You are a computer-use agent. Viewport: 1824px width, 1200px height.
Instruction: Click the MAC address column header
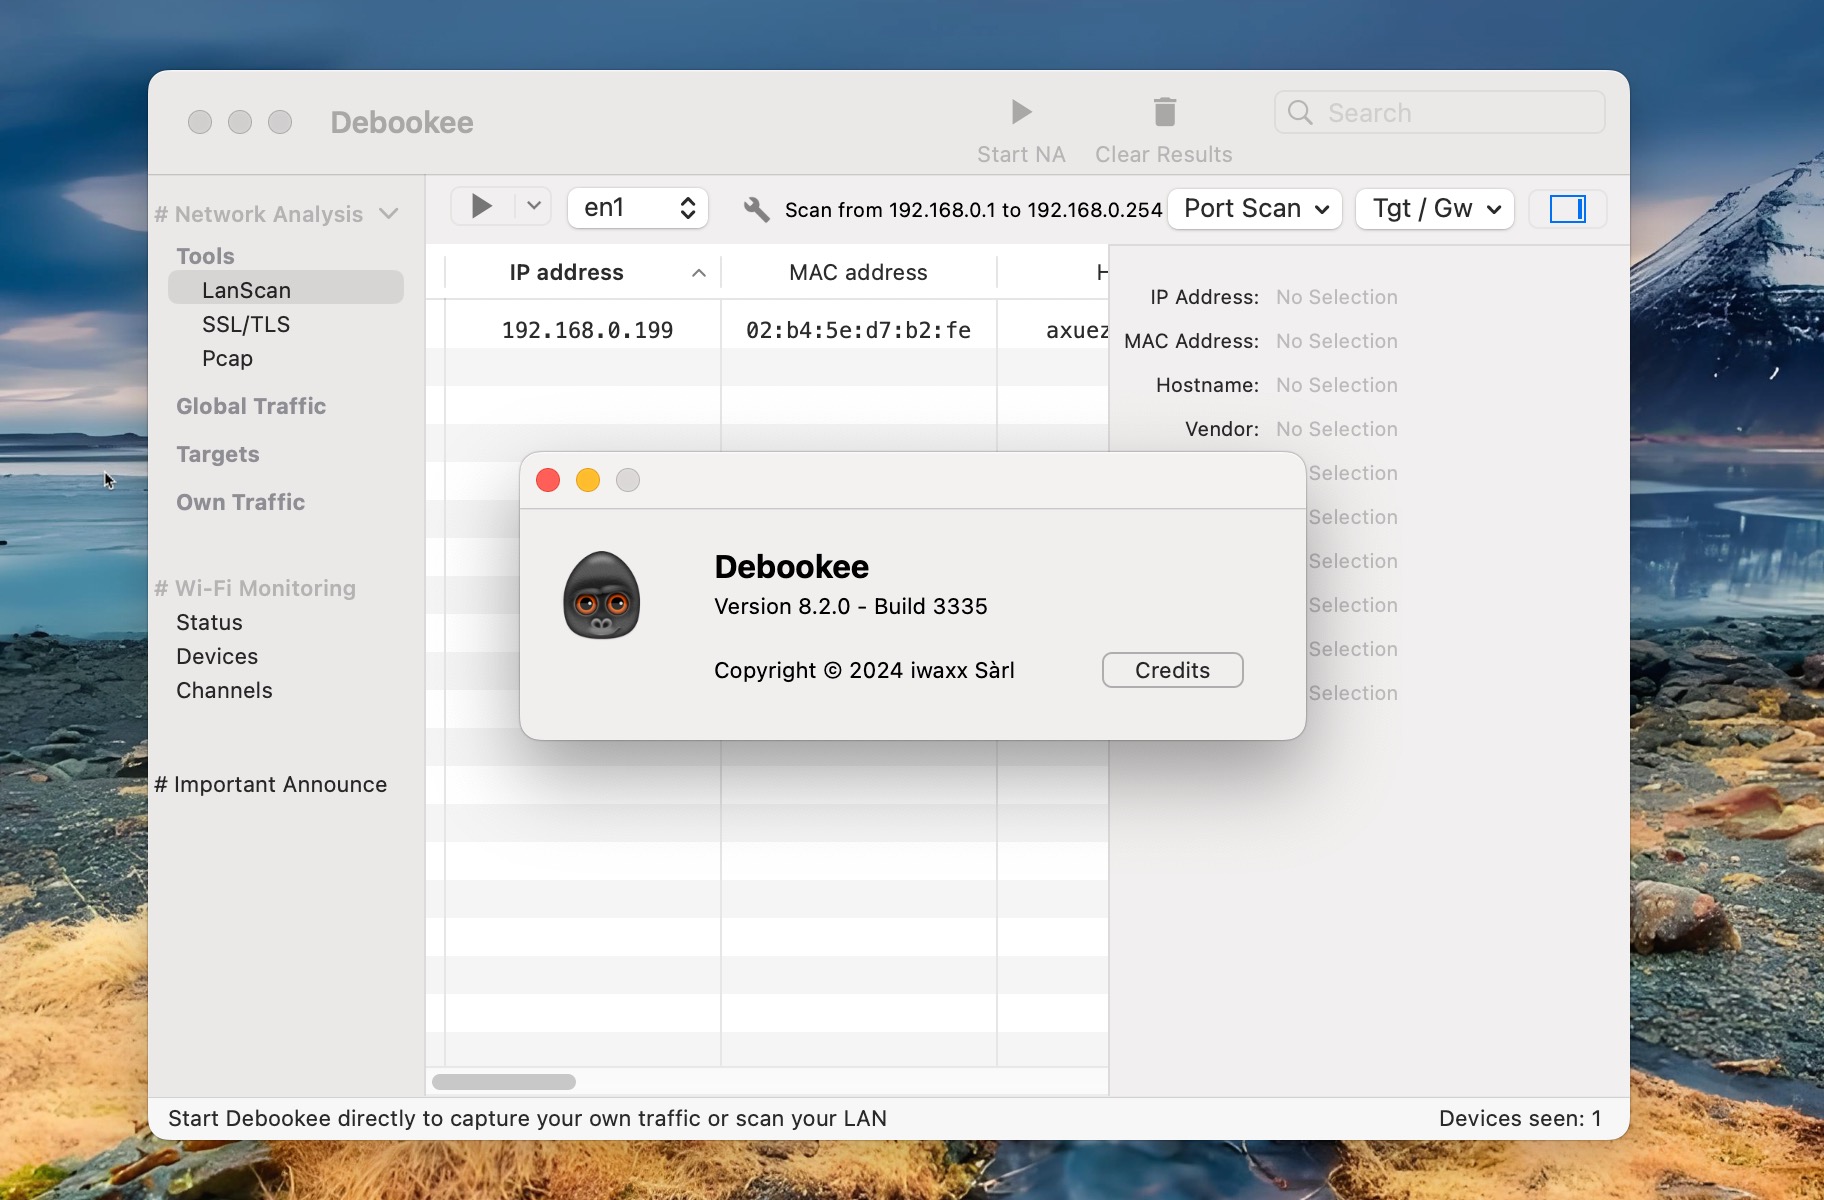[858, 272]
